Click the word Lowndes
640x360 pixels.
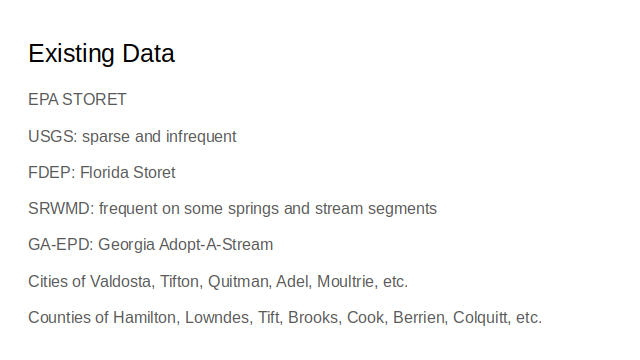[x=219, y=318]
